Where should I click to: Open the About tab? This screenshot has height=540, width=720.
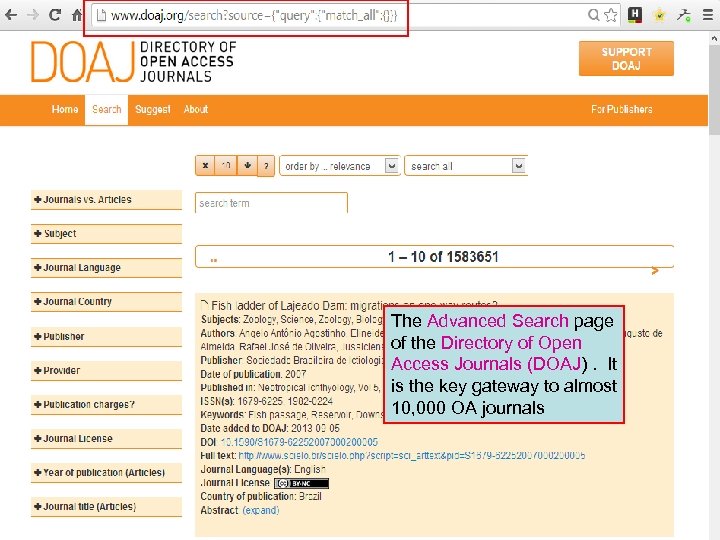[x=196, y=109]
